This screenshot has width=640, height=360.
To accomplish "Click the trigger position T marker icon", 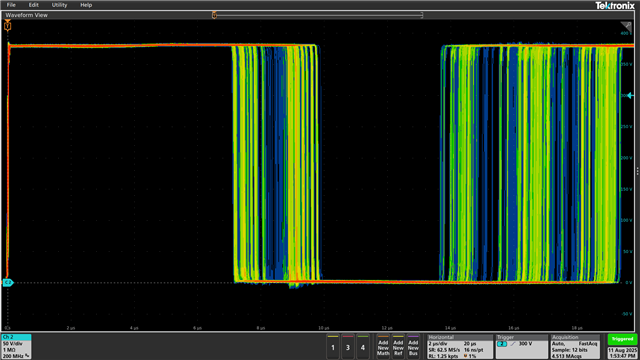I will tap(7, 26).
